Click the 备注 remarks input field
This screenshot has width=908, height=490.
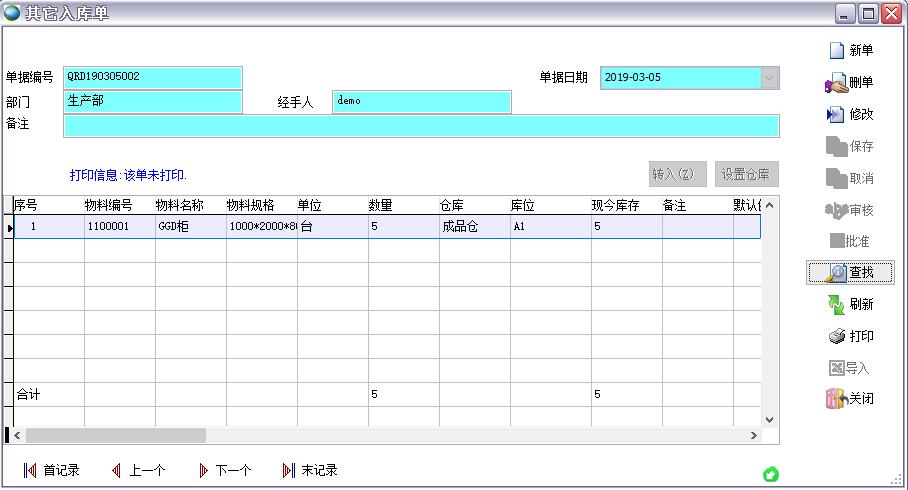420,126
